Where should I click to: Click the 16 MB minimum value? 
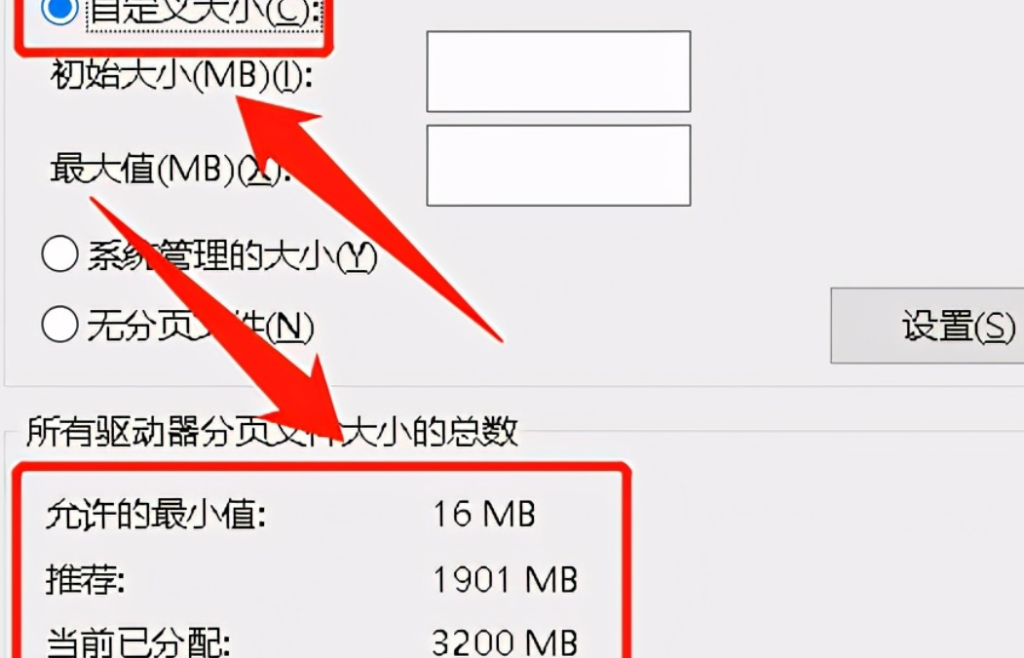484,514
